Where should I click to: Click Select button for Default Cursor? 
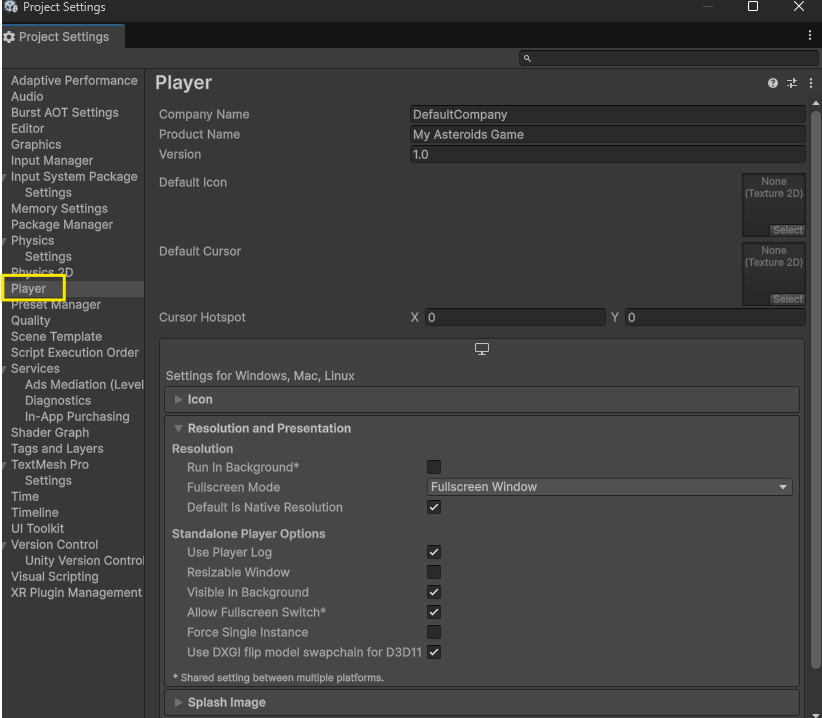(787, 299)
